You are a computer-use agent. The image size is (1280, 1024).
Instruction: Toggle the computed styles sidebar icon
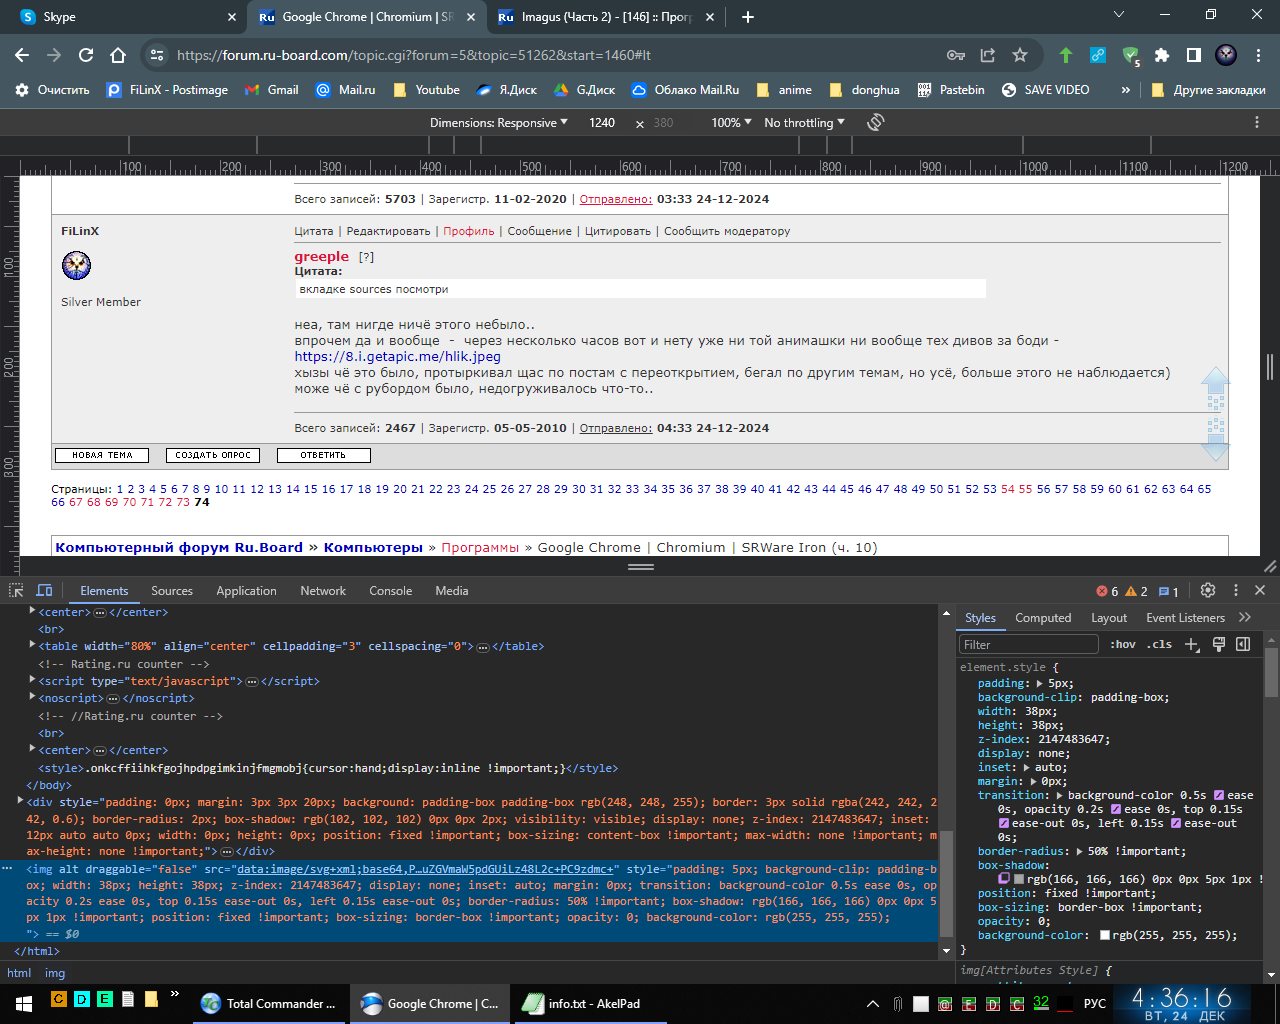click(x=1243, y=644)
